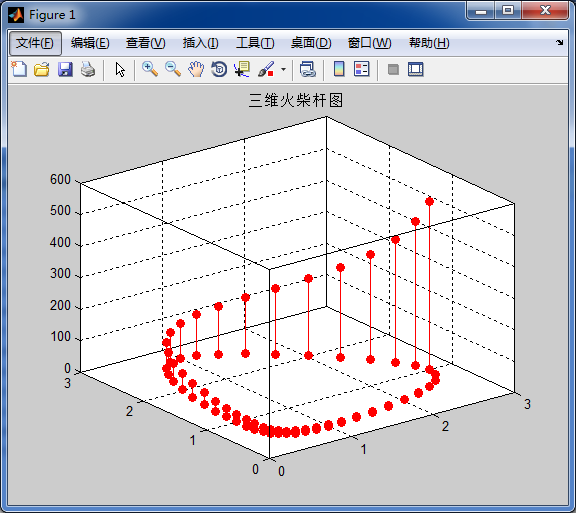
Task: Click the Hide Plot Tools icon
Action: (x=393, y=69)
